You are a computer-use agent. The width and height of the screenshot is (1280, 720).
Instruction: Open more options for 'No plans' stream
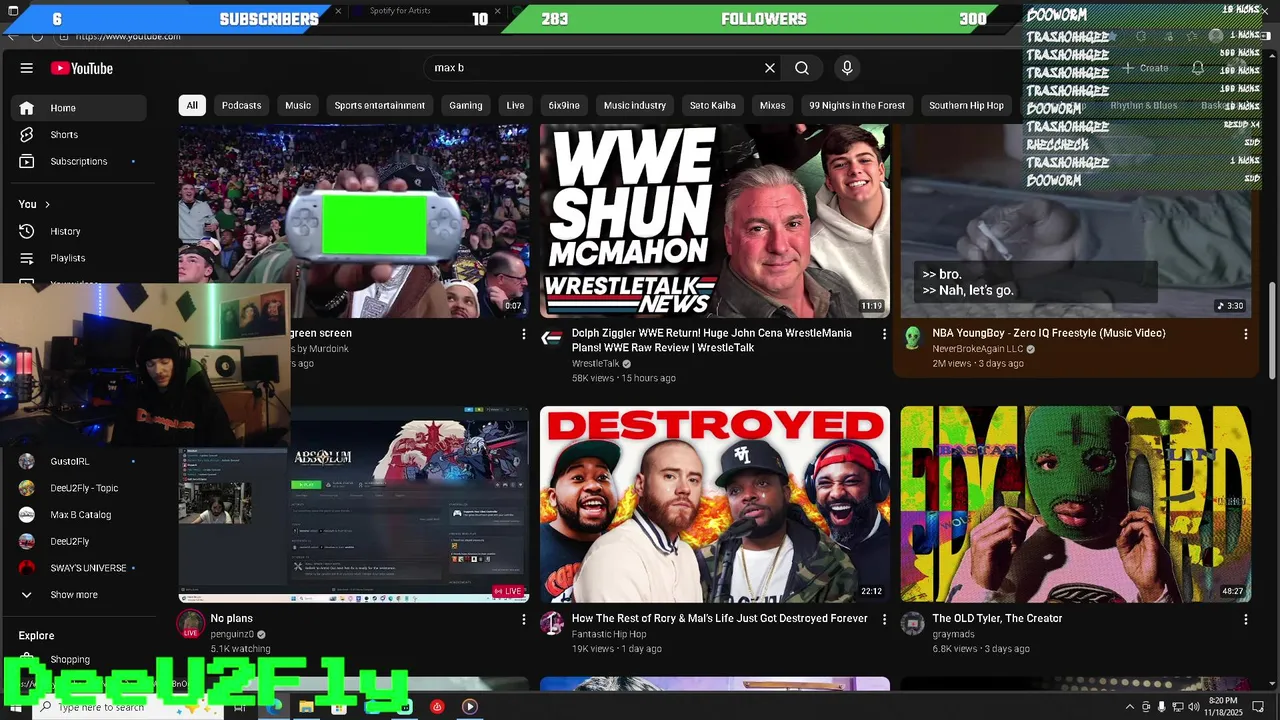(x=523, y=620)
